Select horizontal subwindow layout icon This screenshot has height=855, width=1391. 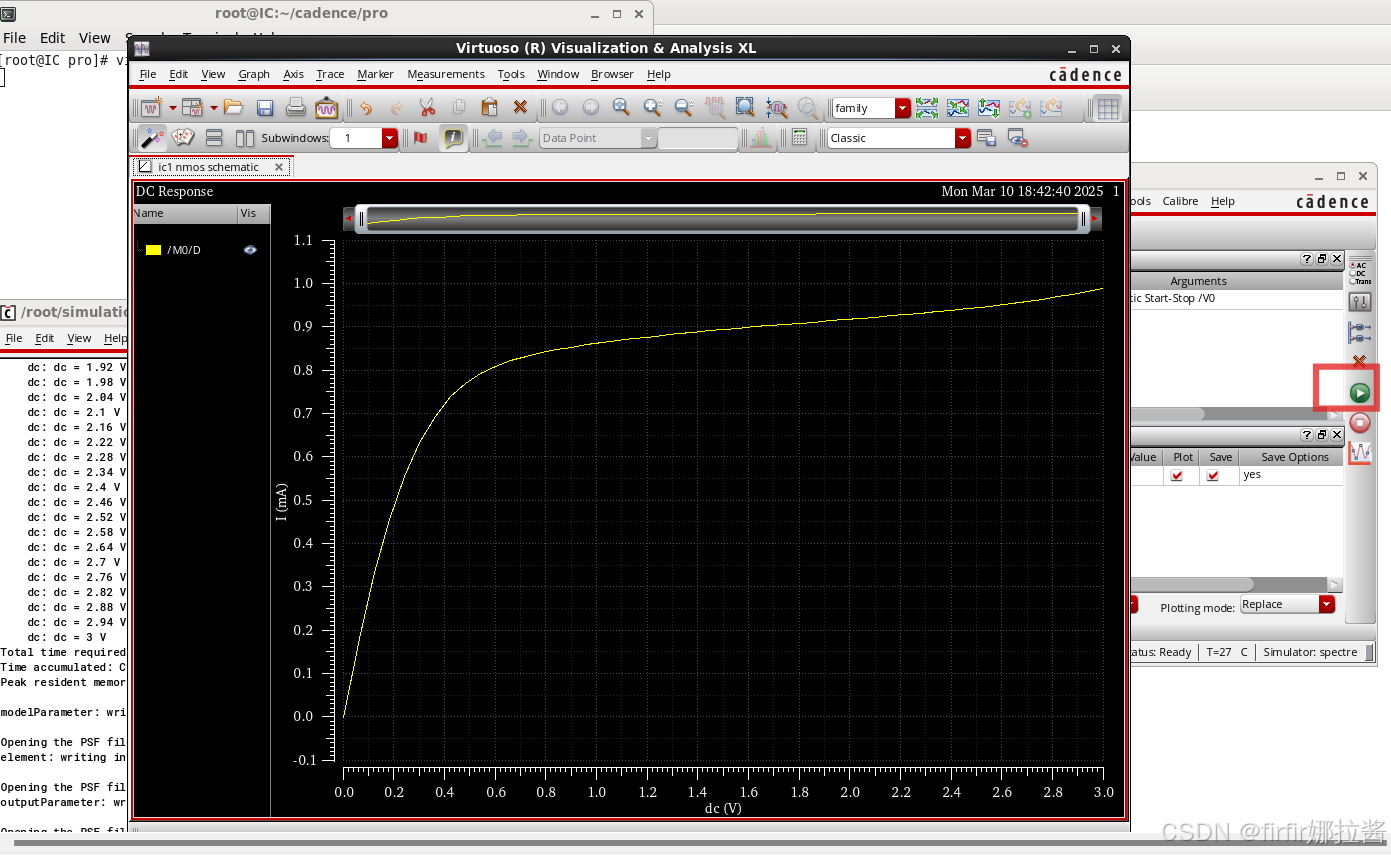214,138
